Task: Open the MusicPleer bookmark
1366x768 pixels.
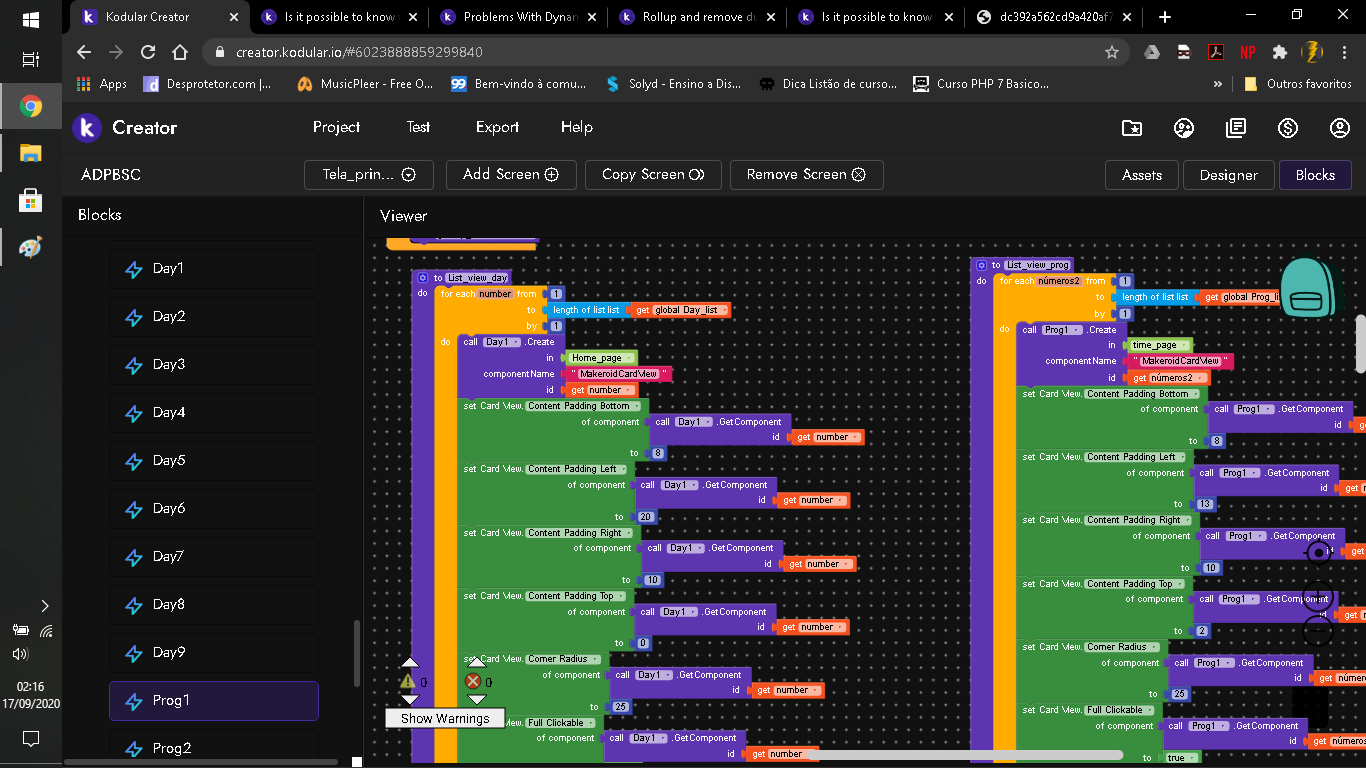Action: 365,84
